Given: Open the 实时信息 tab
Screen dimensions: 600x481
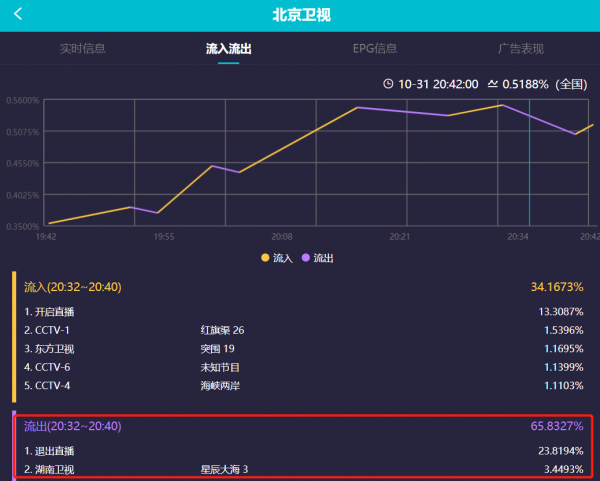Looking at the screenshot, I should click(82, 49).
